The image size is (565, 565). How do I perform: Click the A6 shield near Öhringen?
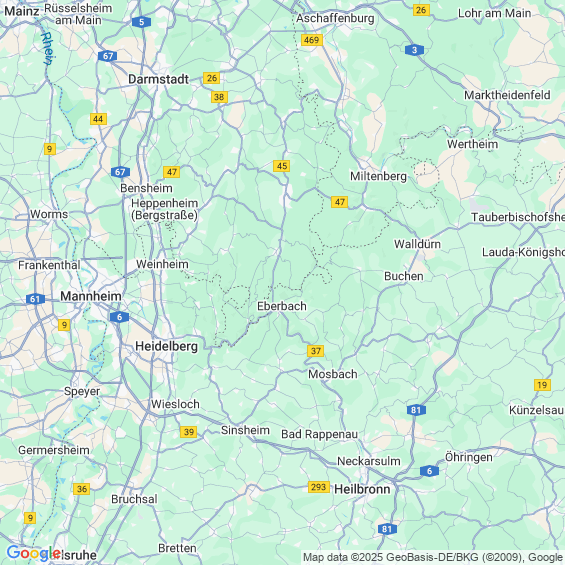click(429, 471)
